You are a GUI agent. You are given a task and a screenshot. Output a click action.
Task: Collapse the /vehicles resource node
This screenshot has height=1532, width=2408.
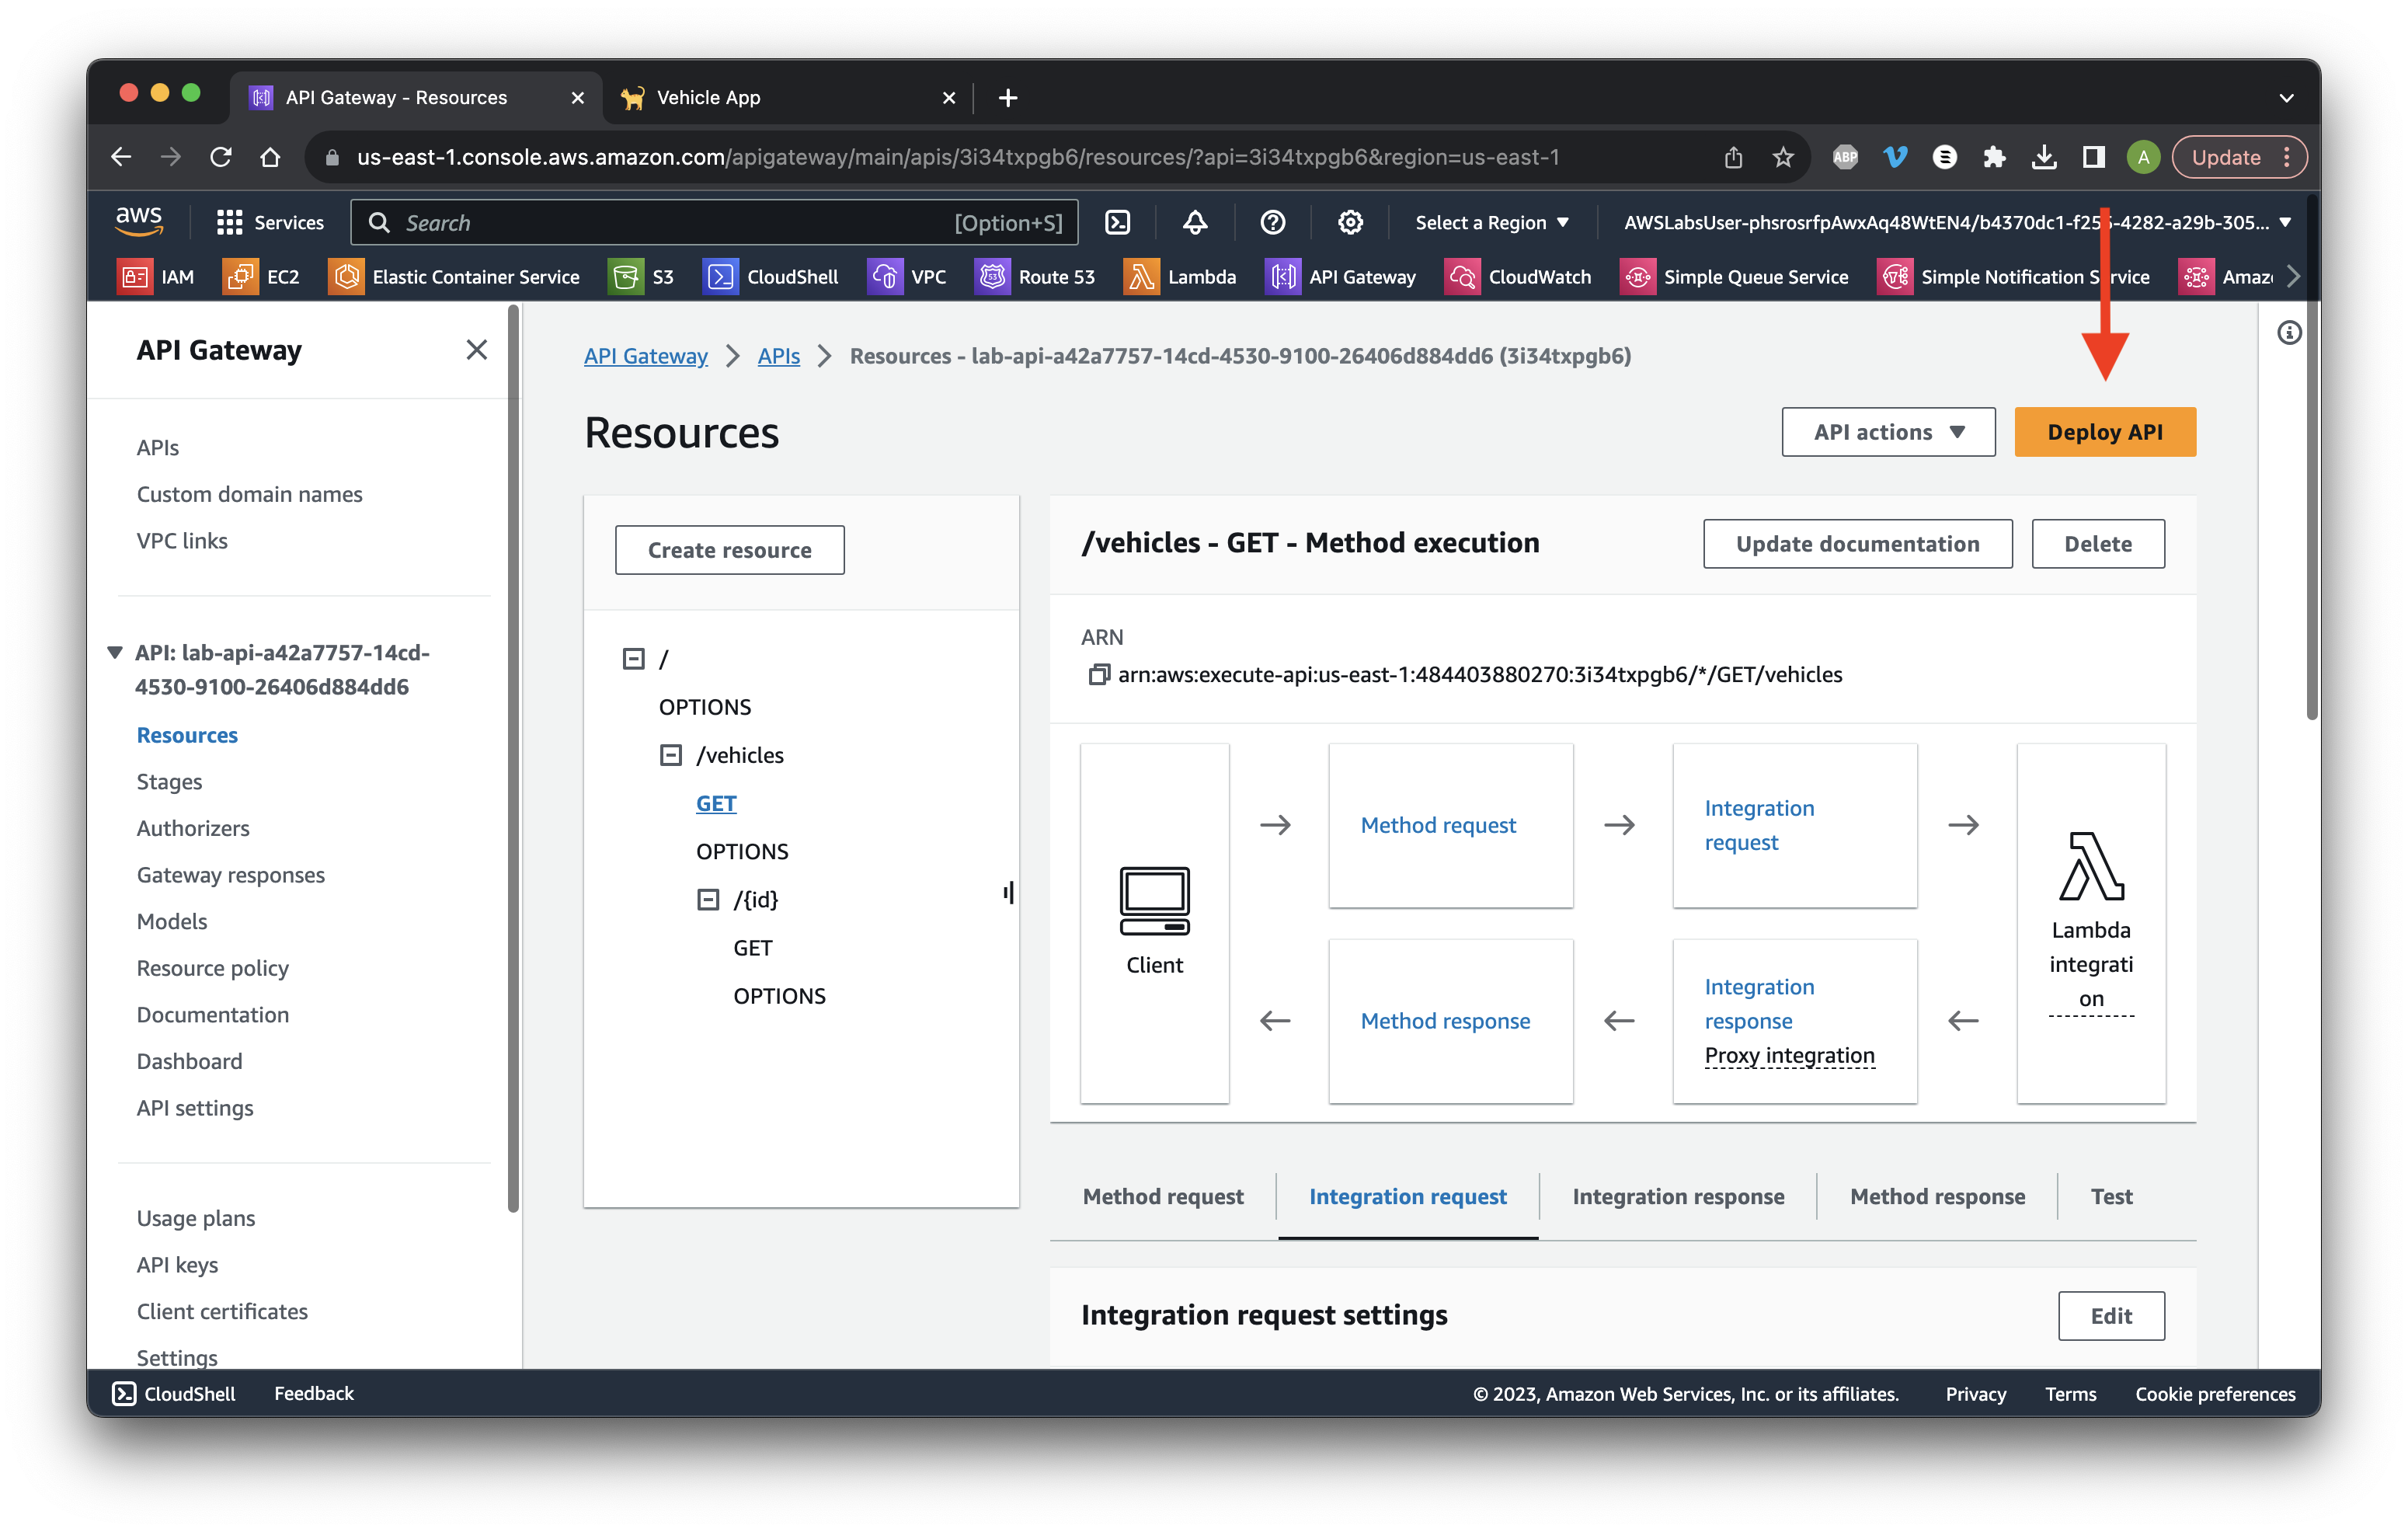[x=670, y=755]
